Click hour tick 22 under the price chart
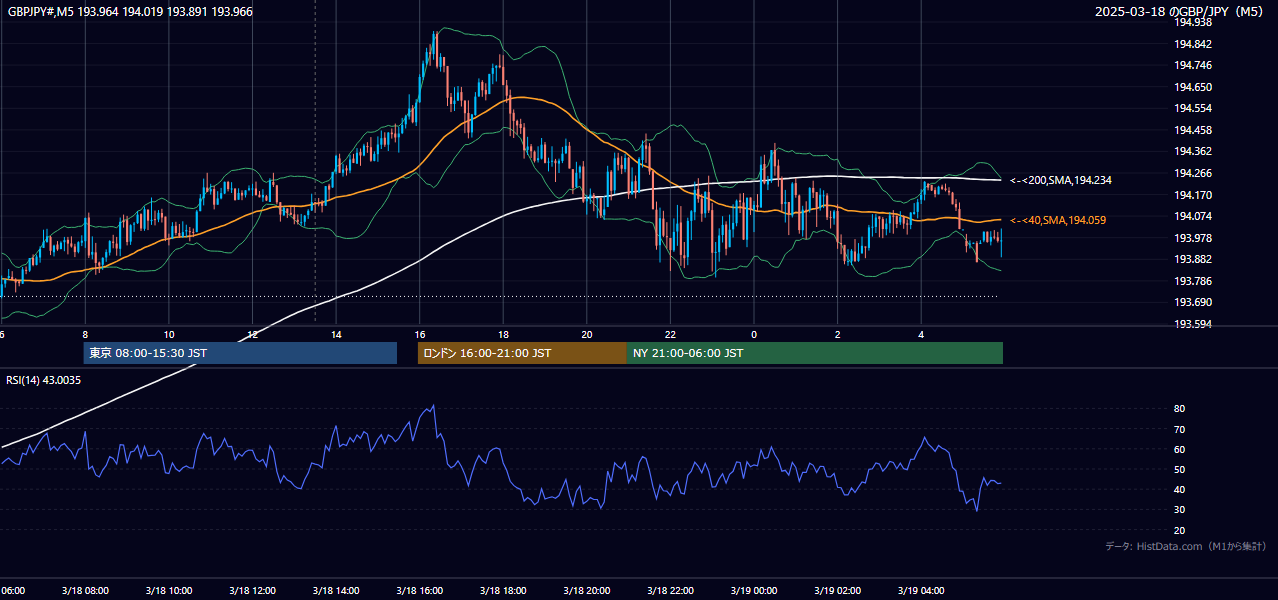Screen dimensions: 1278x600 coord(670,334)
